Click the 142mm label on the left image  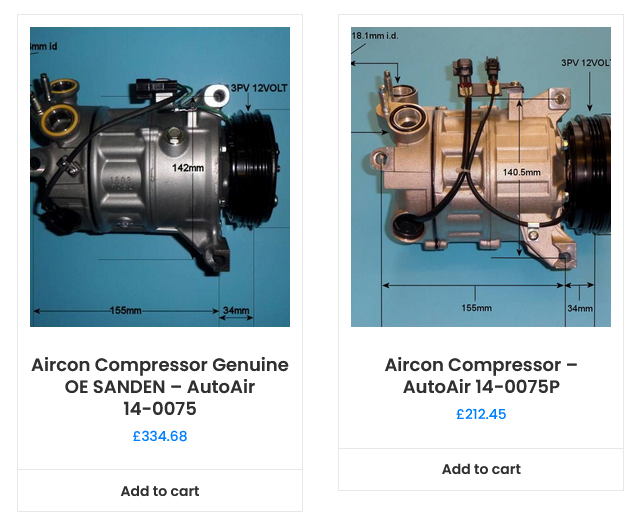tap(188, 168)
